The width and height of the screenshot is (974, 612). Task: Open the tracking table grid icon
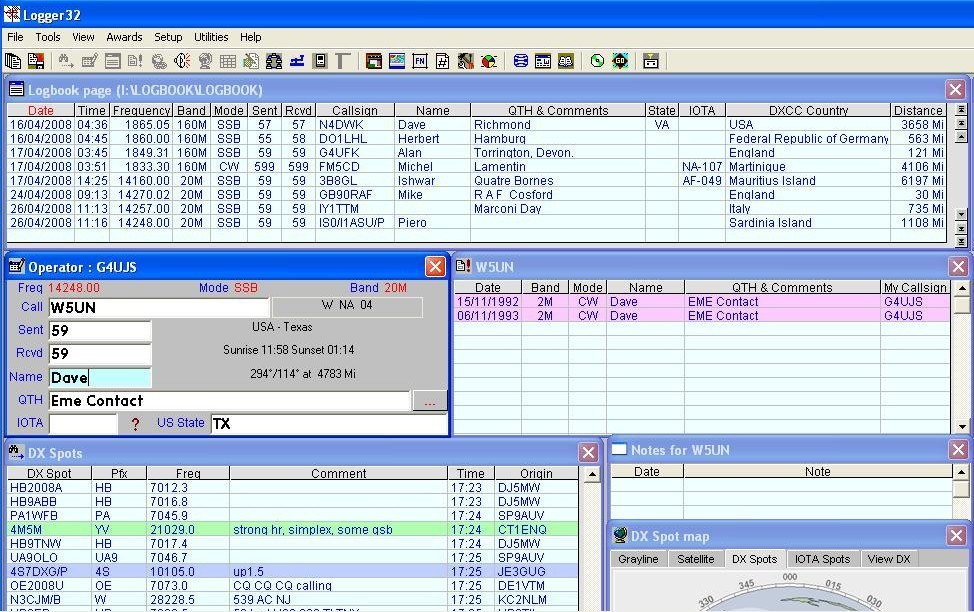pos(226,61)
